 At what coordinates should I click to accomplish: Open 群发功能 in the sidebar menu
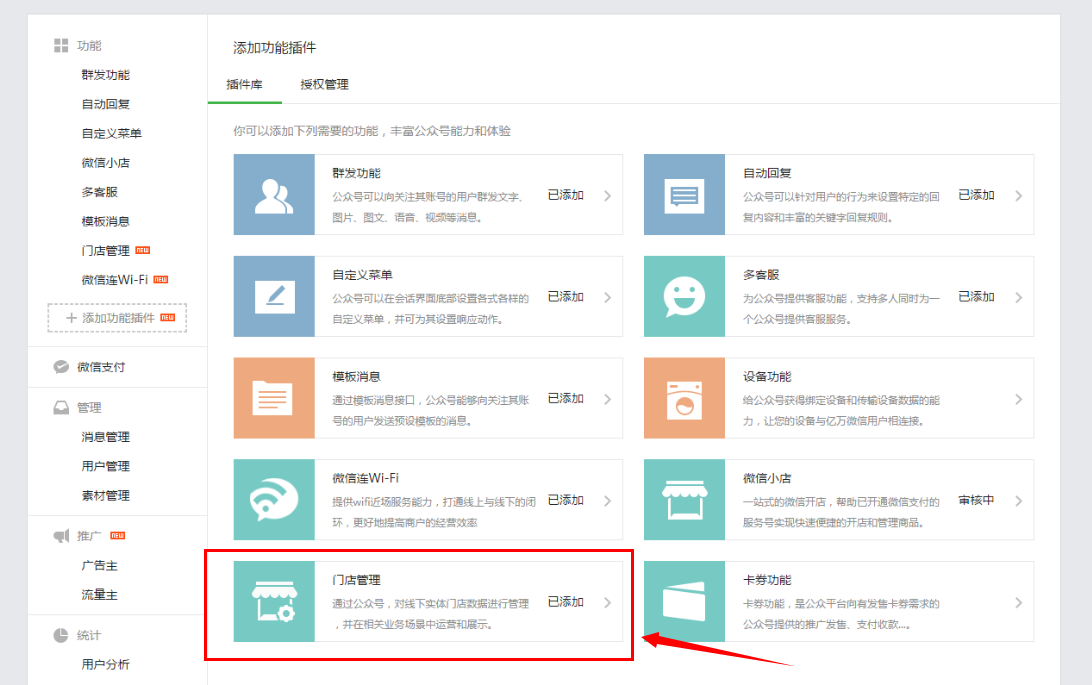click(x=106, y=74)
